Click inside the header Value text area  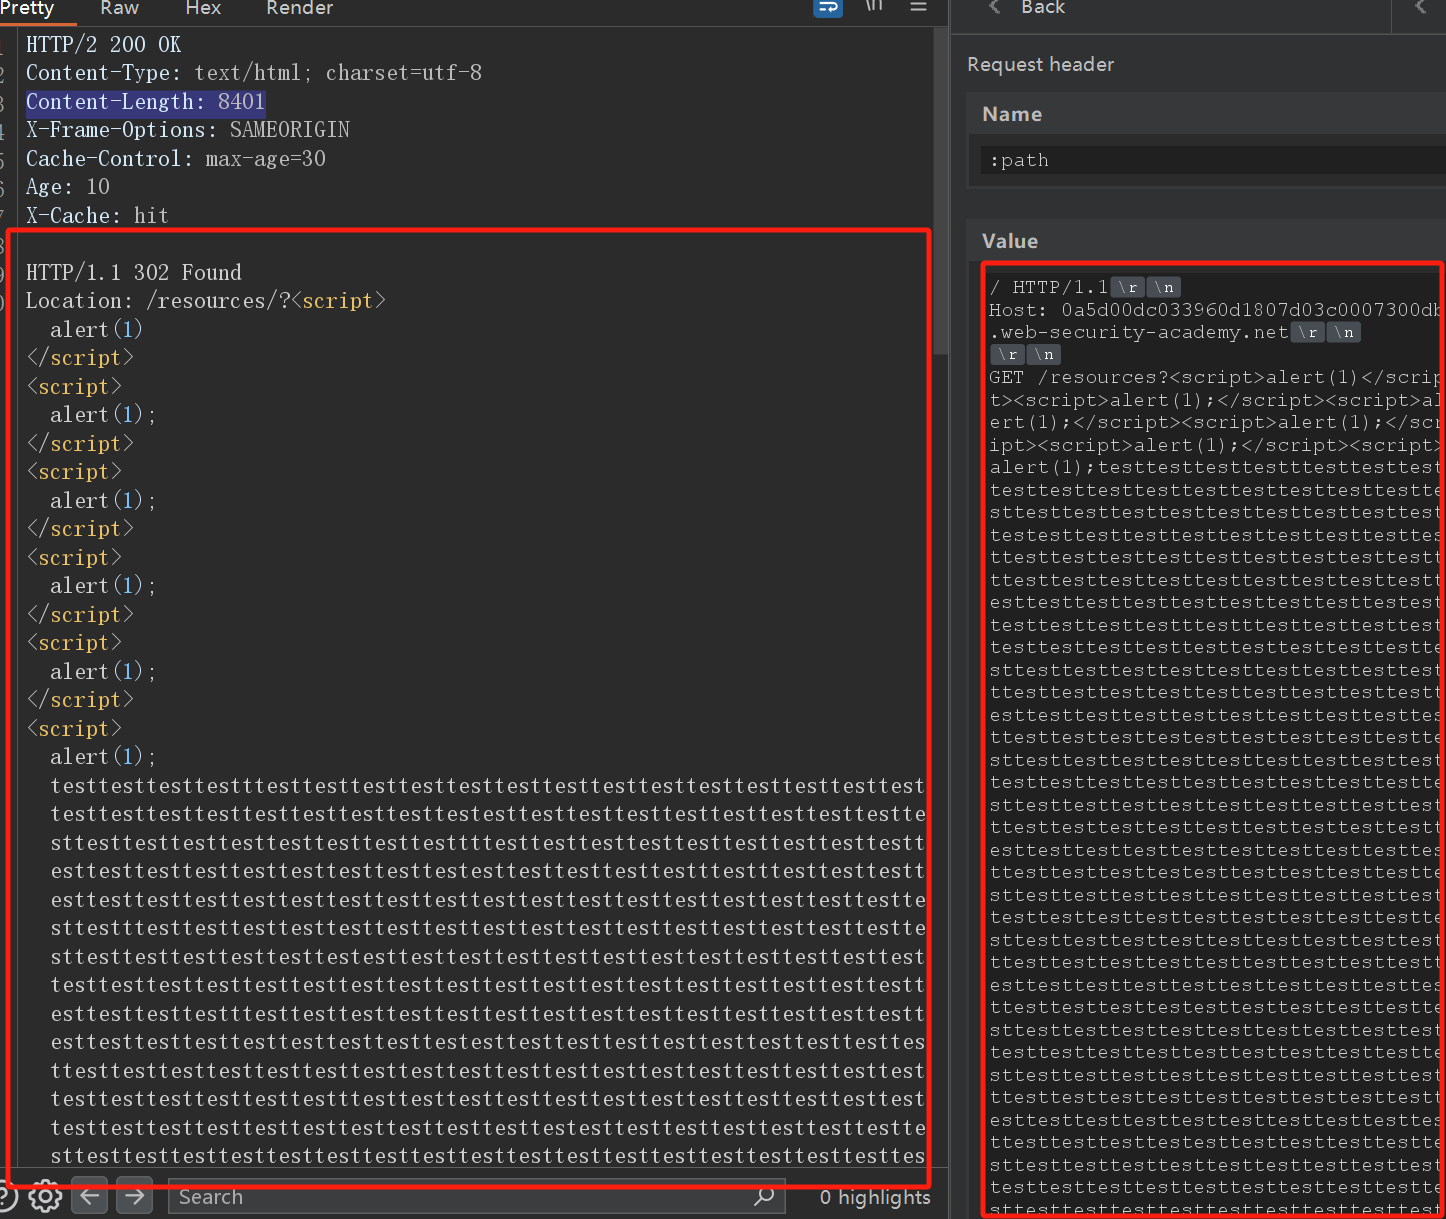pyautogui.click(x=1213, y=740)
